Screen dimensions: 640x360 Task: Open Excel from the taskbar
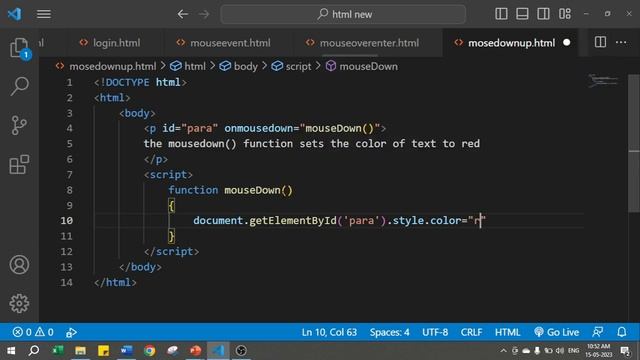click(x=58, y=351)
